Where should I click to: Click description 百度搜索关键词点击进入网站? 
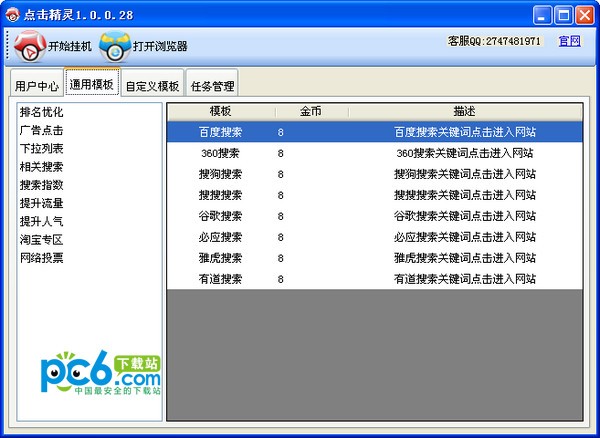click(465, 132)
